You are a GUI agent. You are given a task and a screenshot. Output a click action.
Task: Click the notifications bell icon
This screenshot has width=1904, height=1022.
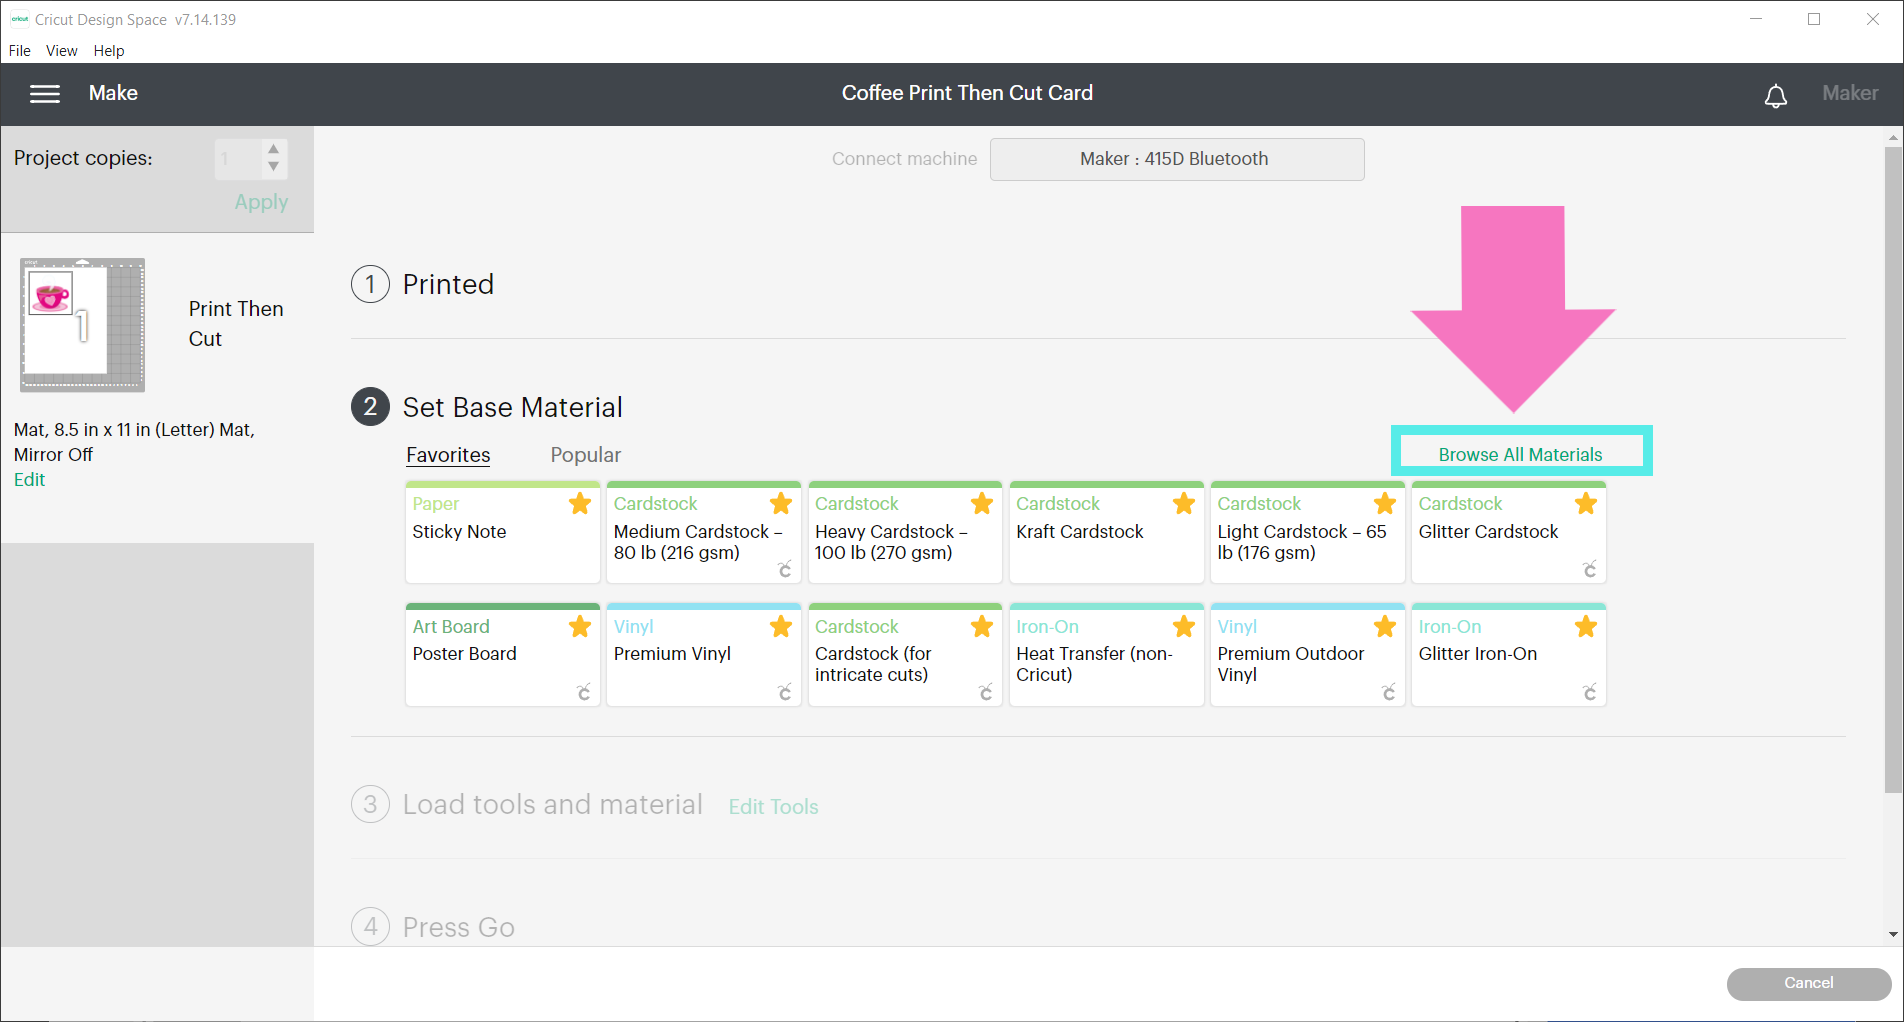1775,96
